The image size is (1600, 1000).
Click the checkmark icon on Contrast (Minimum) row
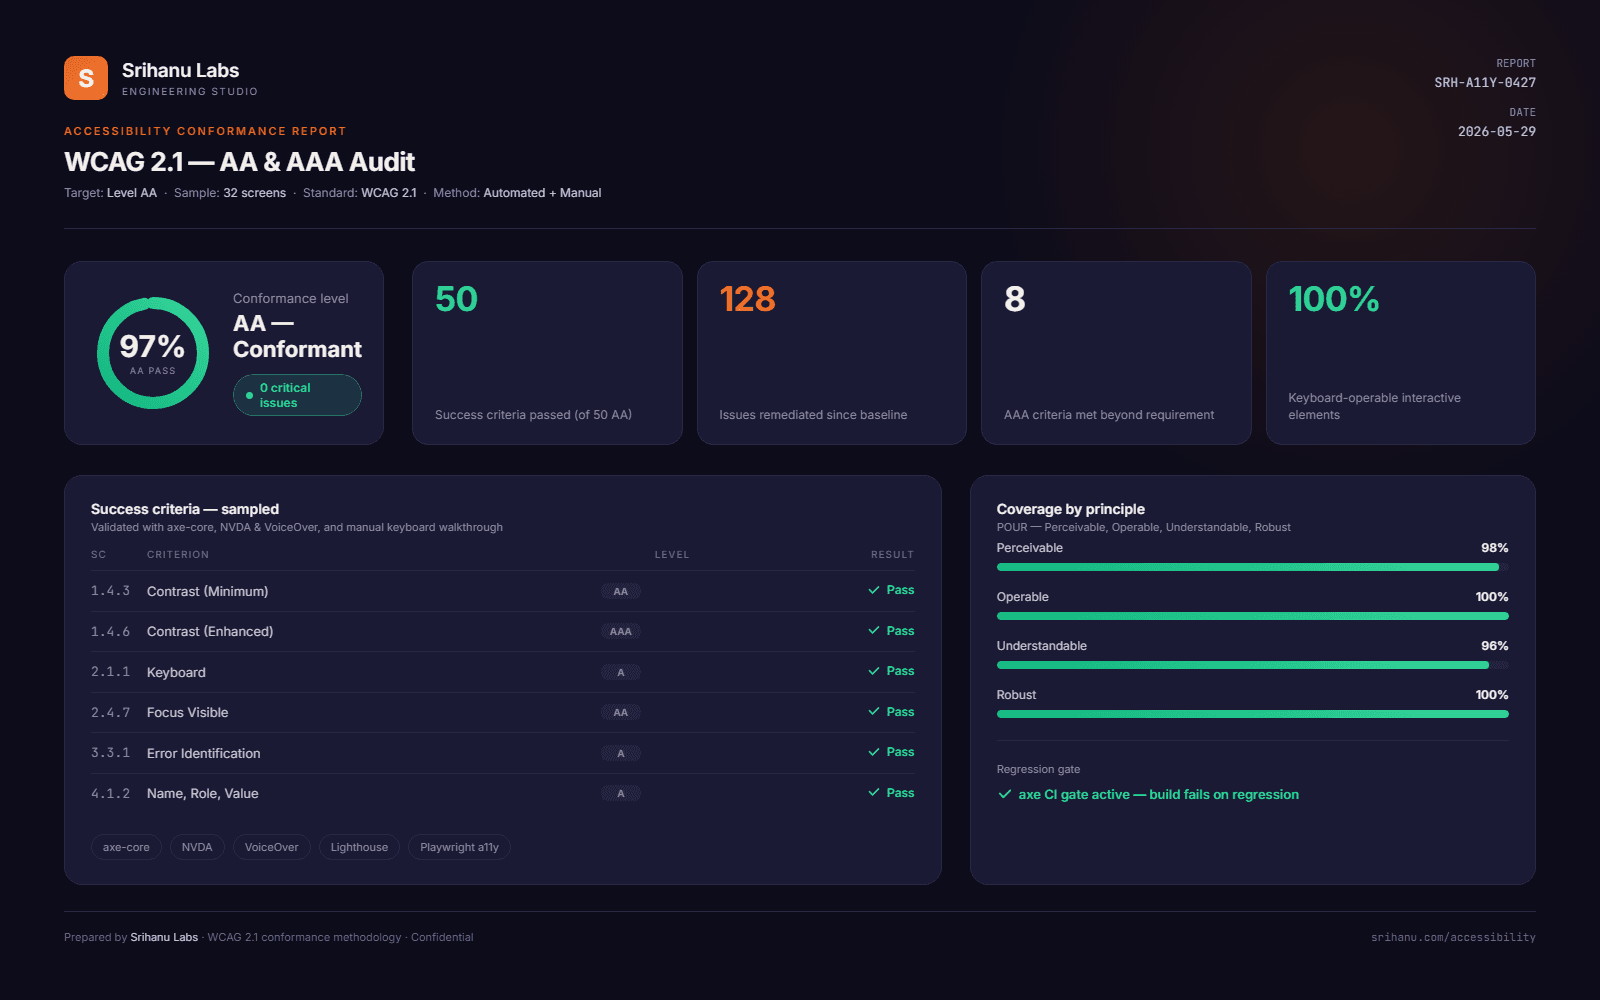coord(874,590)
